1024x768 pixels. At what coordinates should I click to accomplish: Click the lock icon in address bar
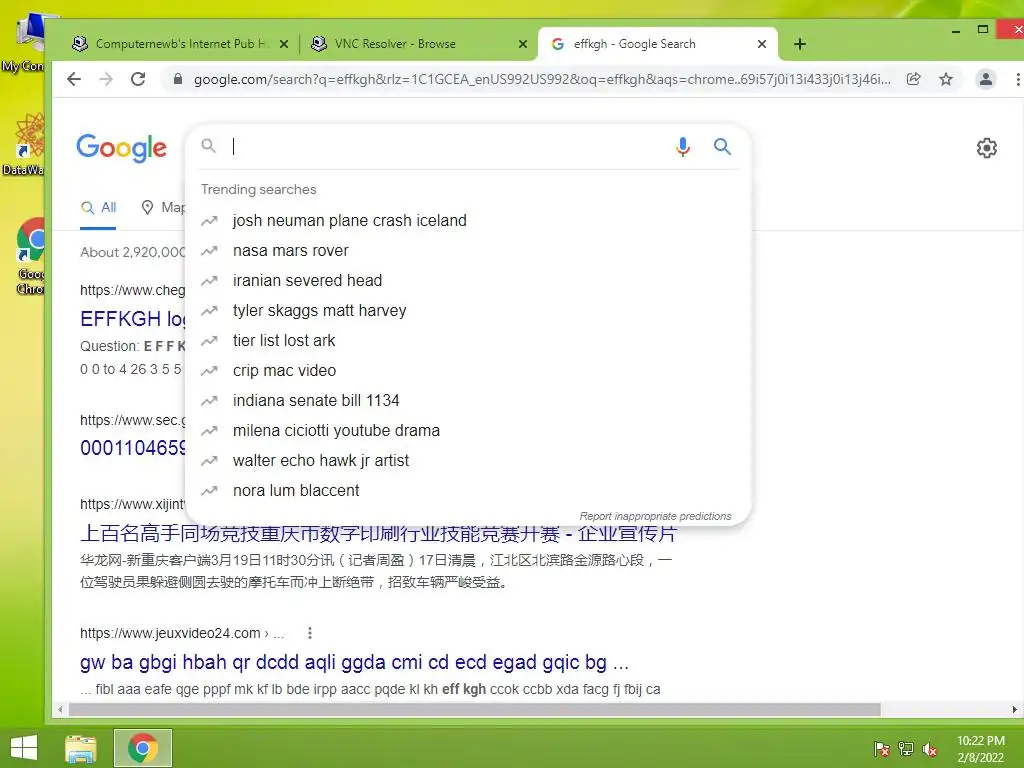pos(177,80)
